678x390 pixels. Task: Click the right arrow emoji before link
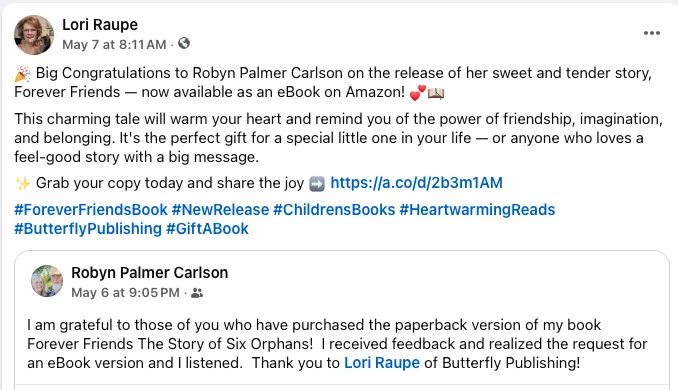point(317,184)
